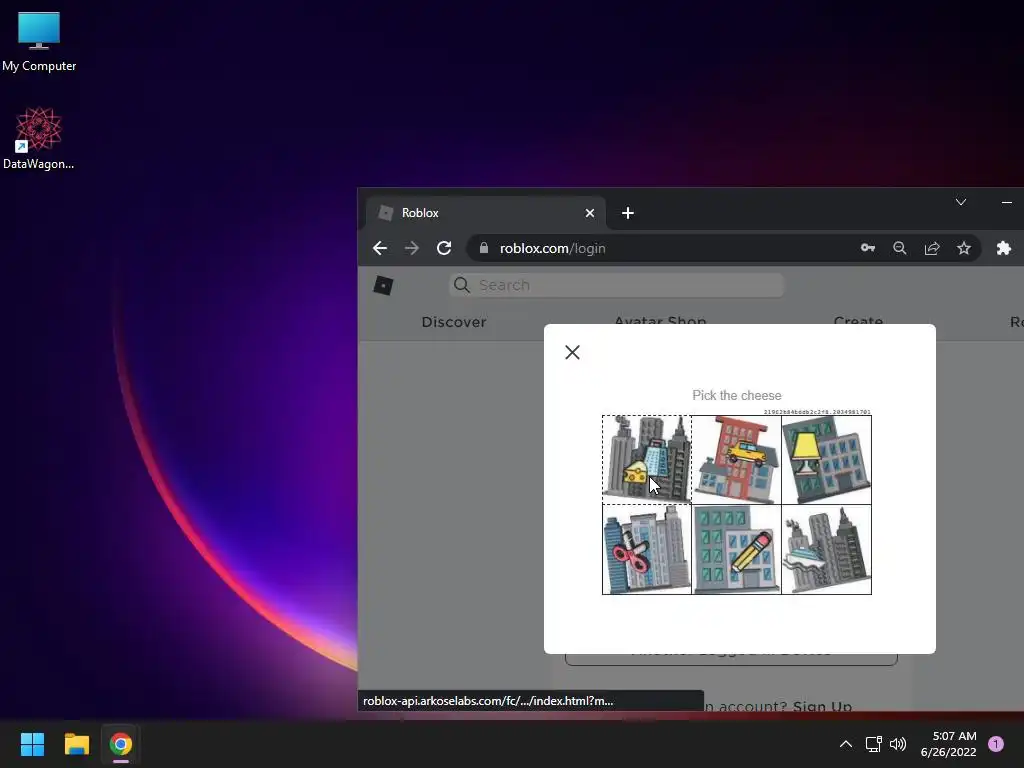Image resolution: width=1024 pixels, height=768 pixels.
Task: Go back in Chrome
Action: [x=379, y=248]
